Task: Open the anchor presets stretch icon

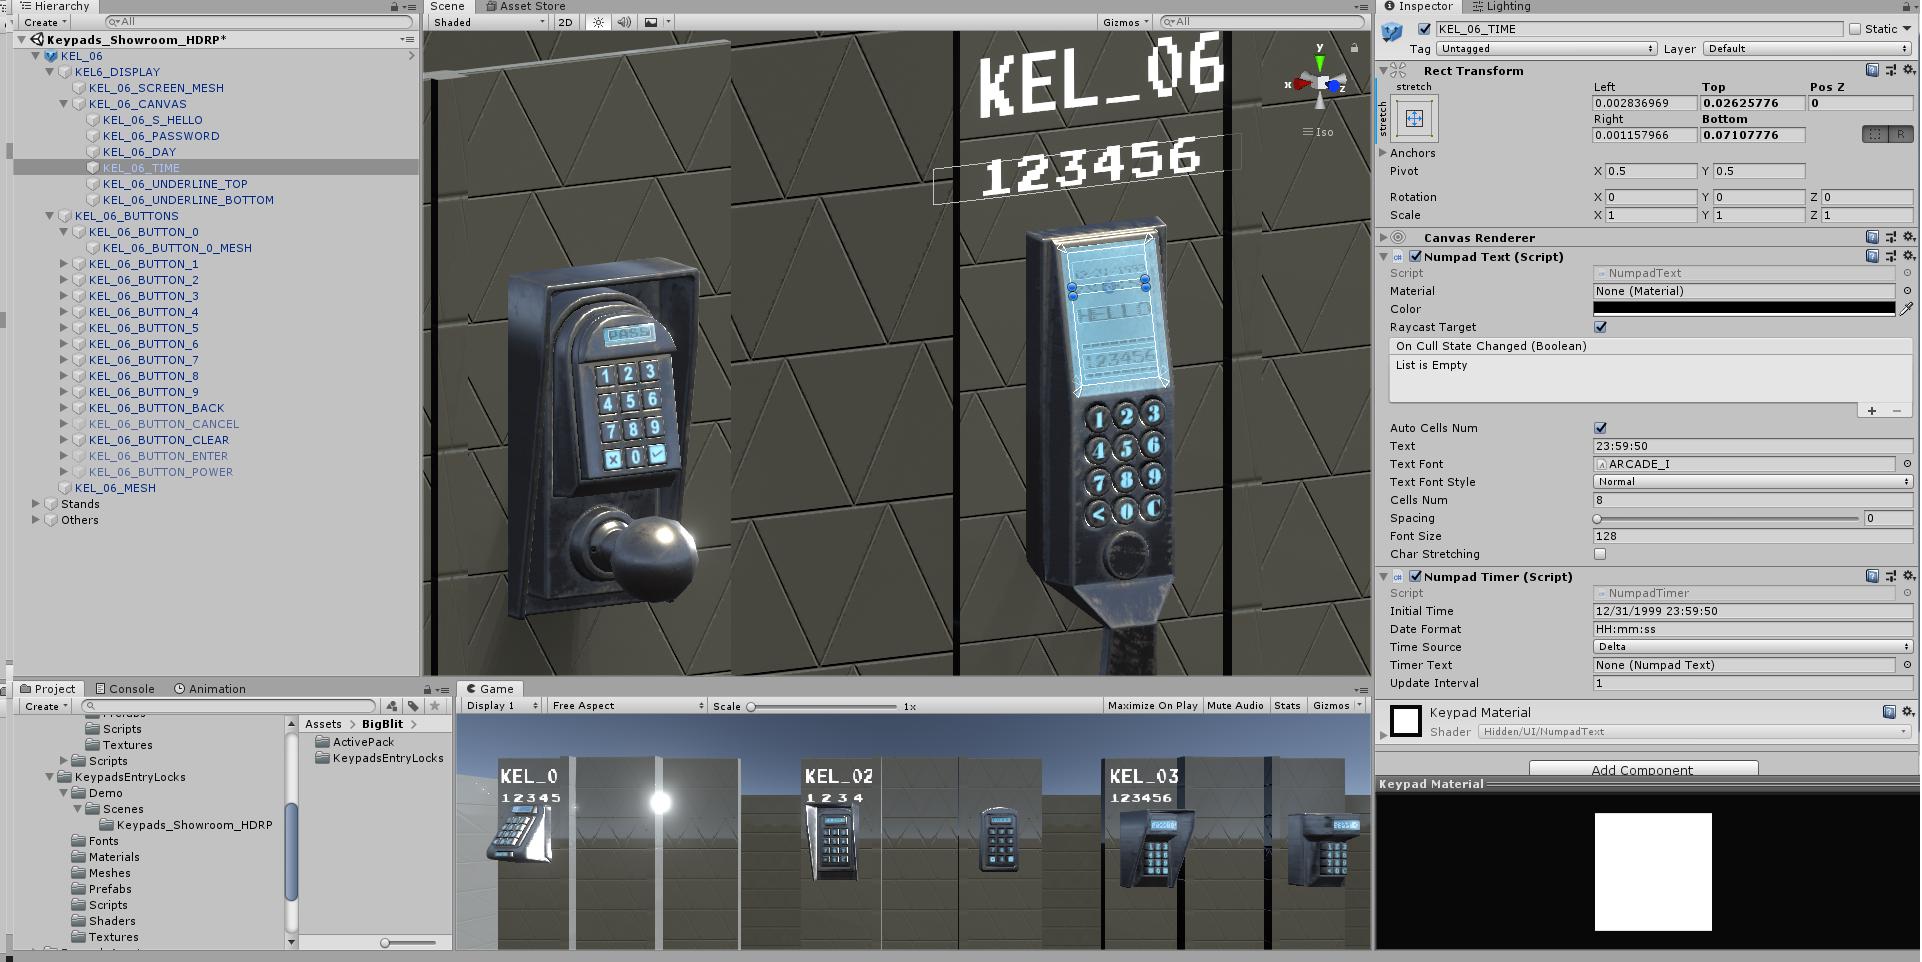Action: [x=1414, y=119]
